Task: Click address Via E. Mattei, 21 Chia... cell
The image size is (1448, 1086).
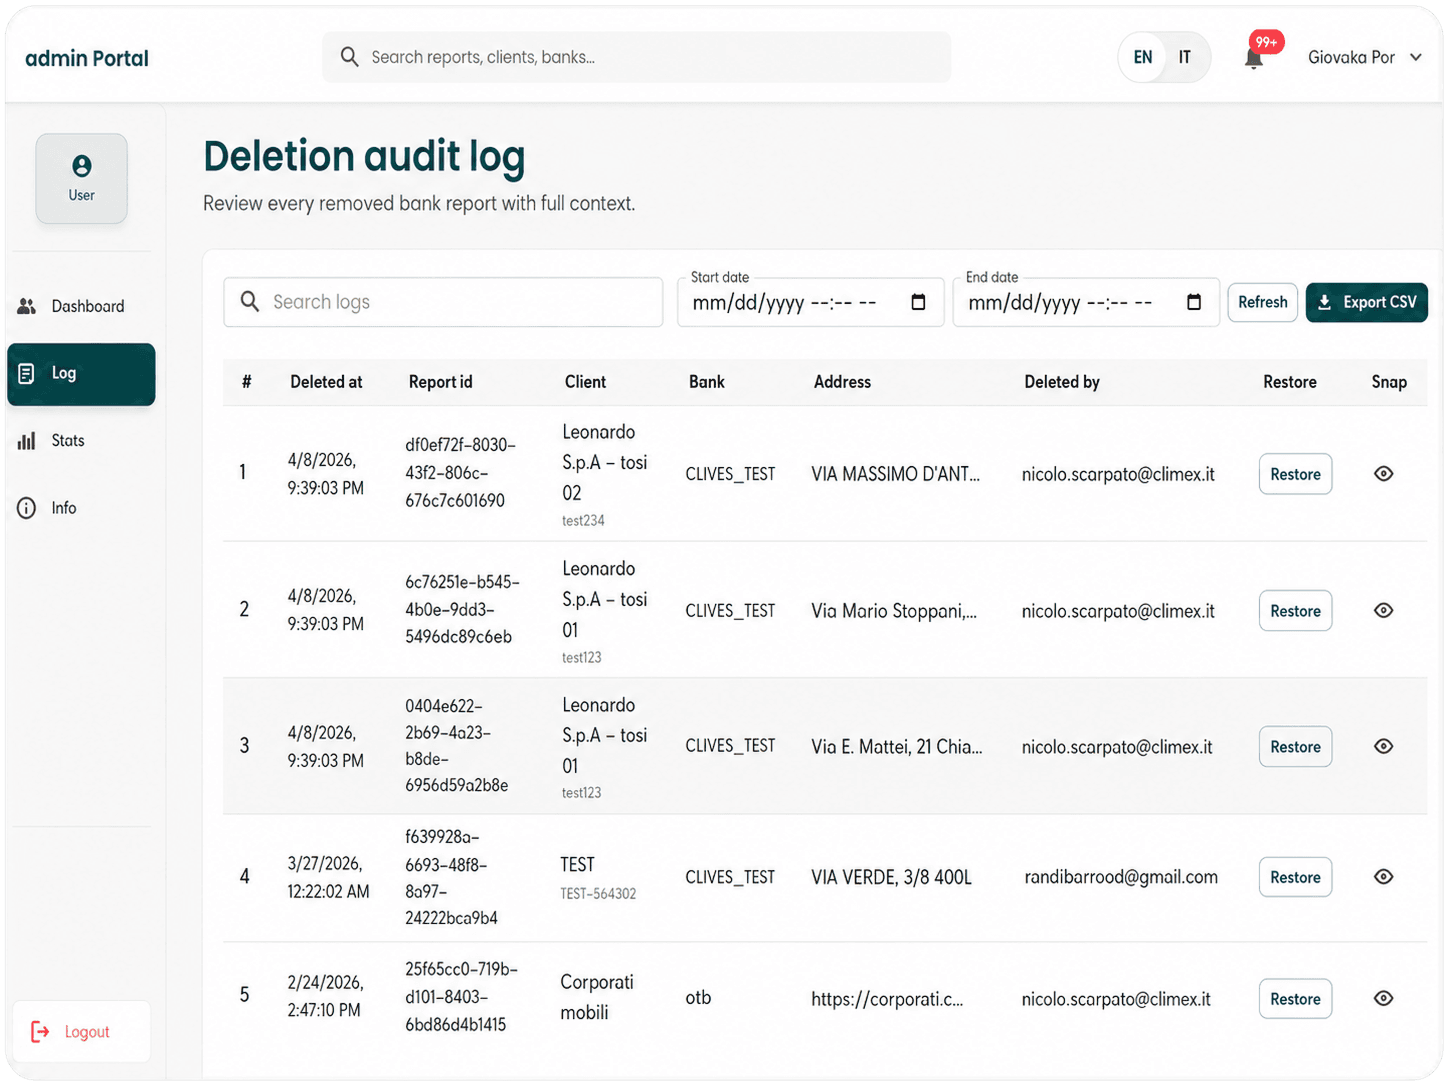Action: click(896, 747)
